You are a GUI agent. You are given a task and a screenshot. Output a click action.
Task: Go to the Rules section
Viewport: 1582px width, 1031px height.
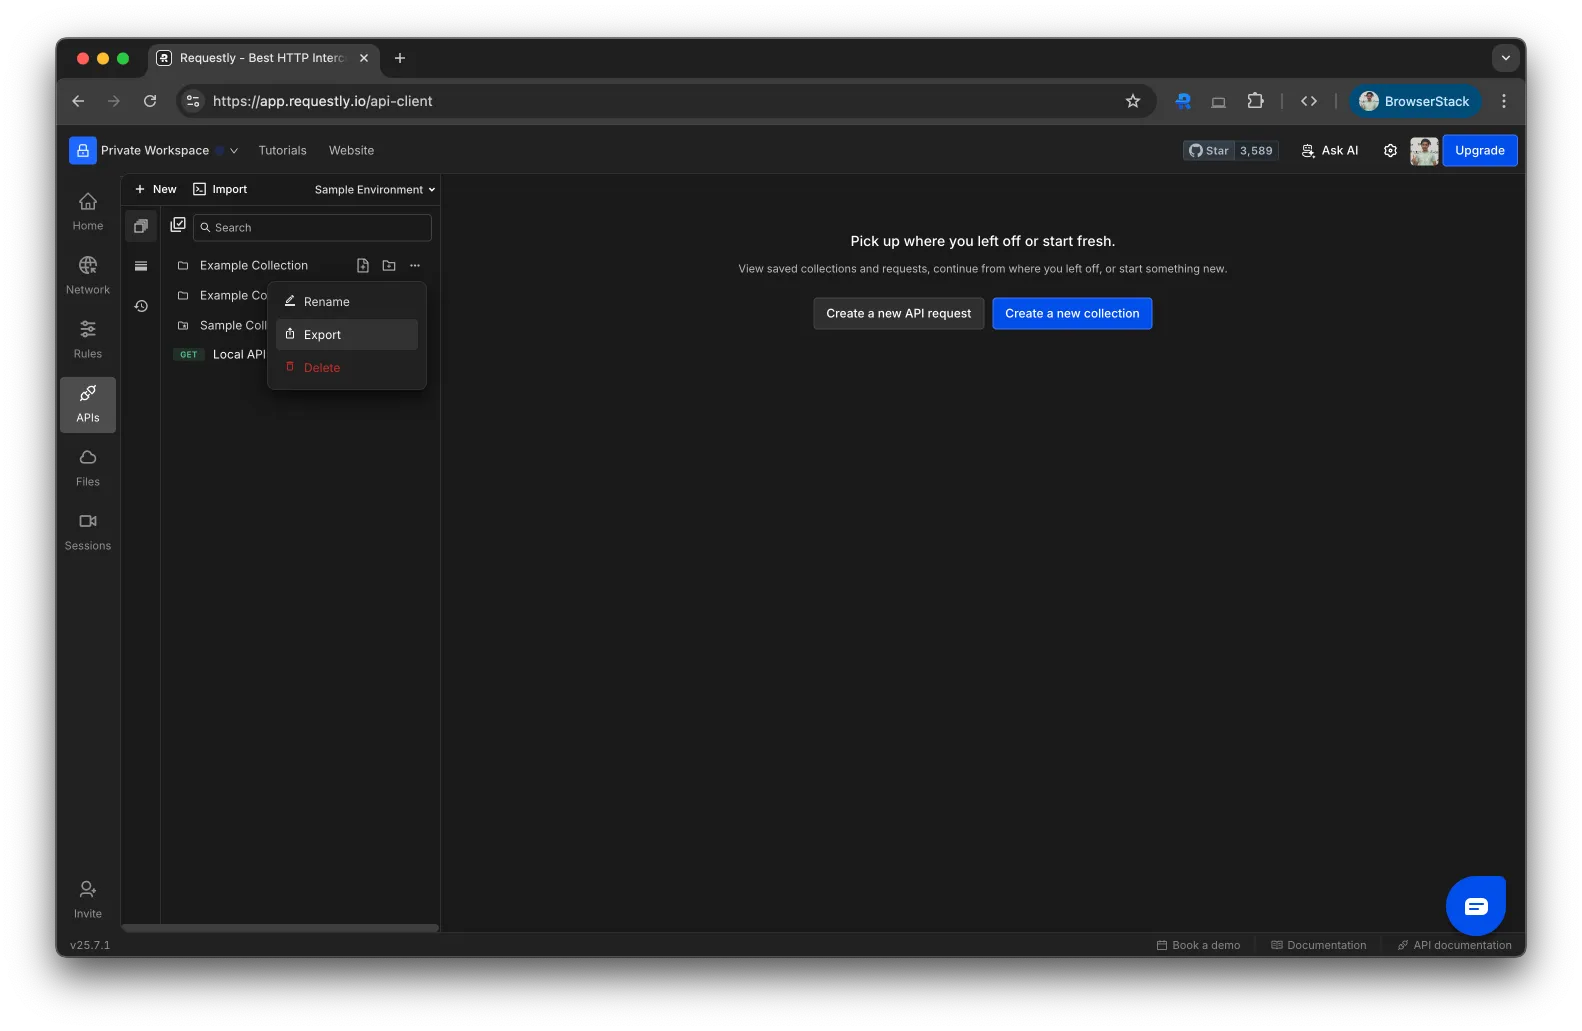(x=88, y=340)
